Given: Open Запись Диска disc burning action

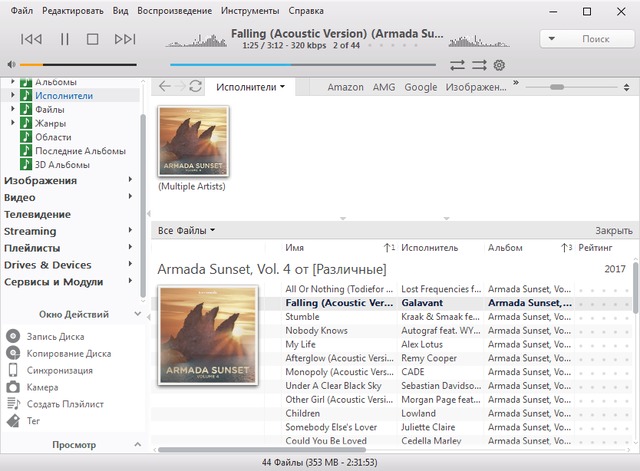Looking at the screenshot, I should [13, 337].
